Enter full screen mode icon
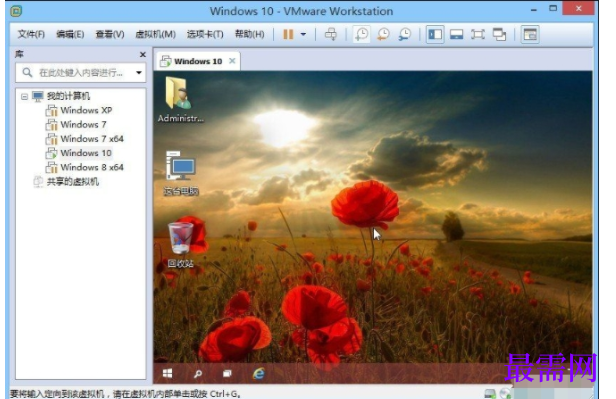The width and height of the screenshot is (616, 399). coord(478,35)
